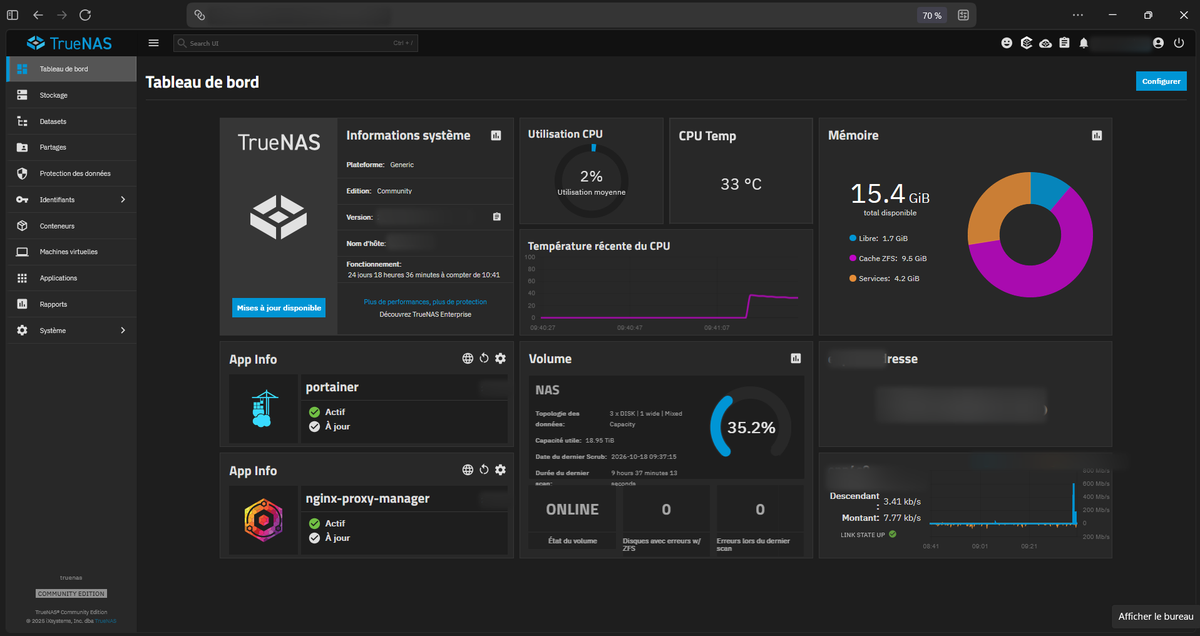Open nginx-proxy-manager settings gear icon
The image size is (1200, 636).
(501, 470)
